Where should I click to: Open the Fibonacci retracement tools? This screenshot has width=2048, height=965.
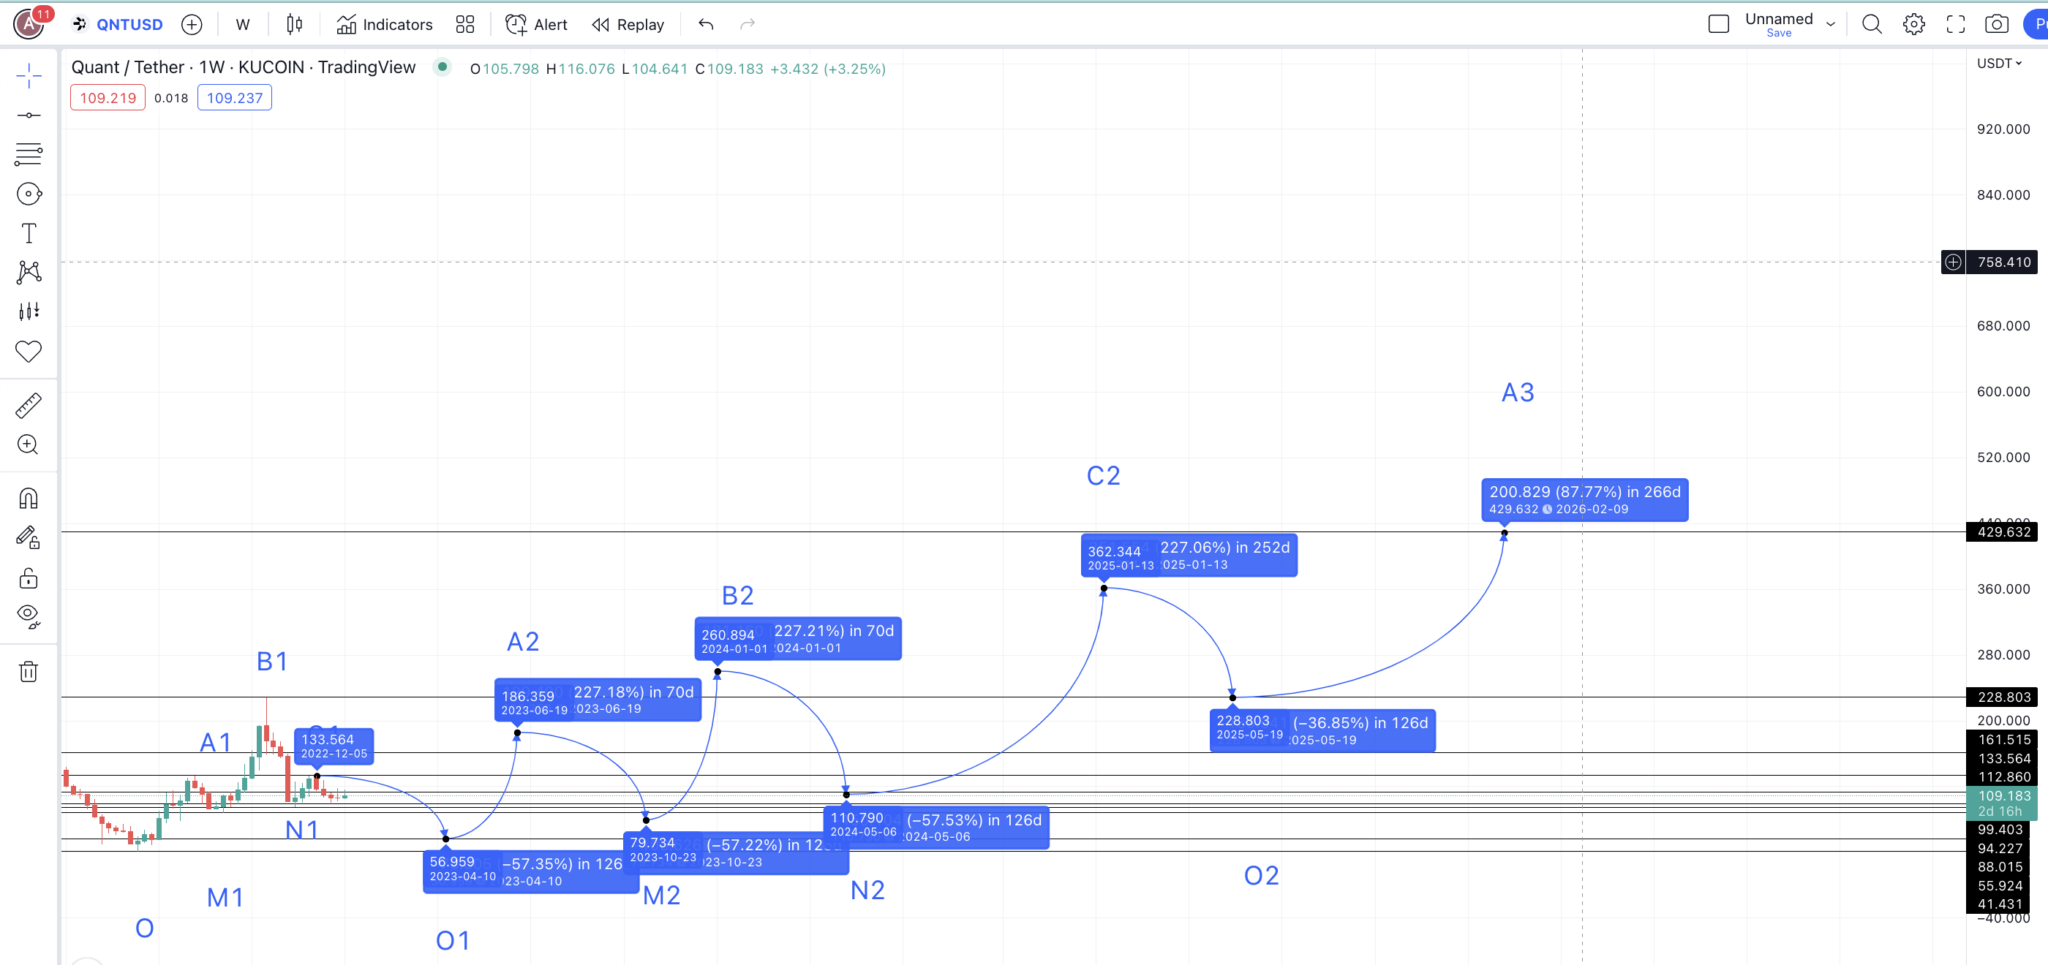pyautogui.click(x=29, y=154)
